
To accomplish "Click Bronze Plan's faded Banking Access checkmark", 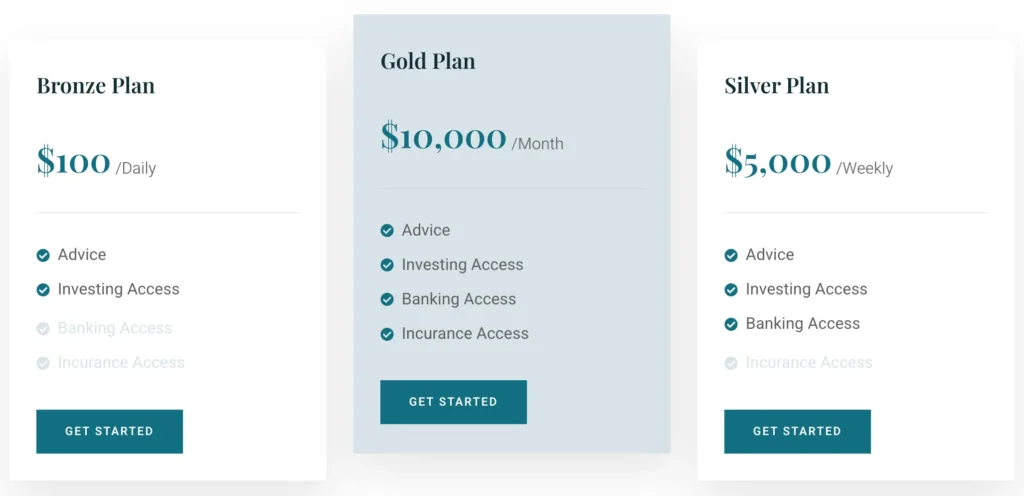I will coord(43,328).
